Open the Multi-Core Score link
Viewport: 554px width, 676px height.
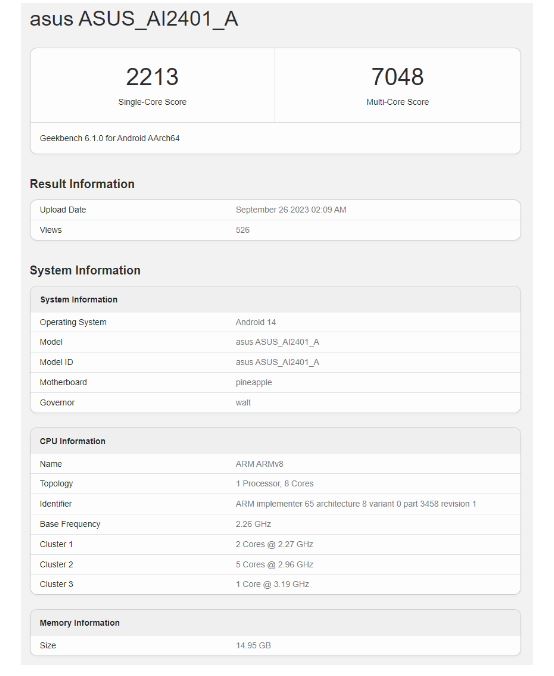tap(398, 102)
